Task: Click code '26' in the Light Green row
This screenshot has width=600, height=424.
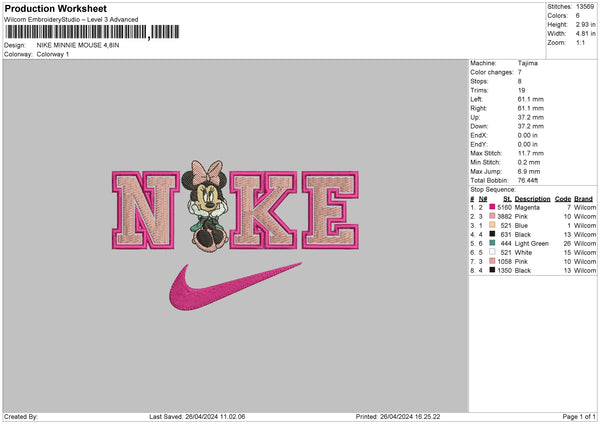Action: click(x=567, y=243)
